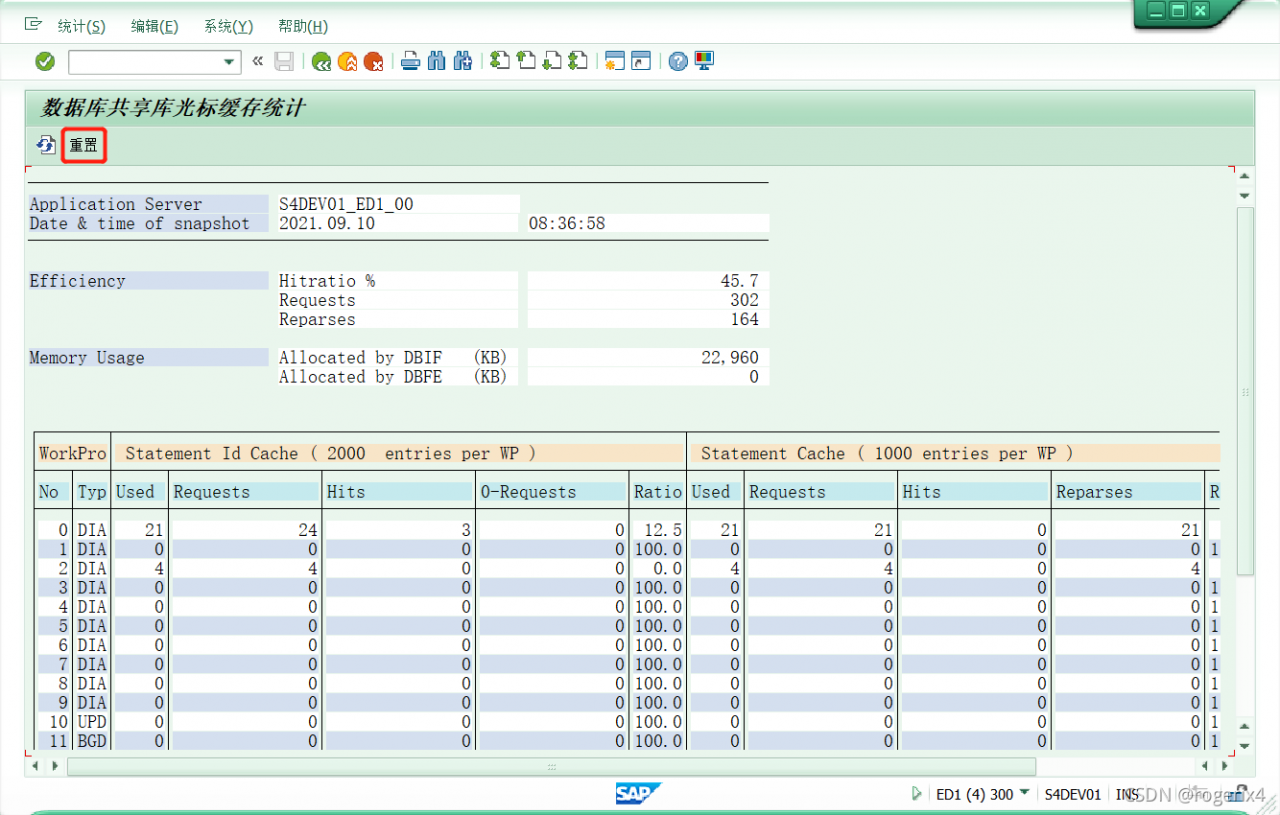Click the Create New Session icon
The height and width of the screenshot is (815, 1280).
(614, 62)
